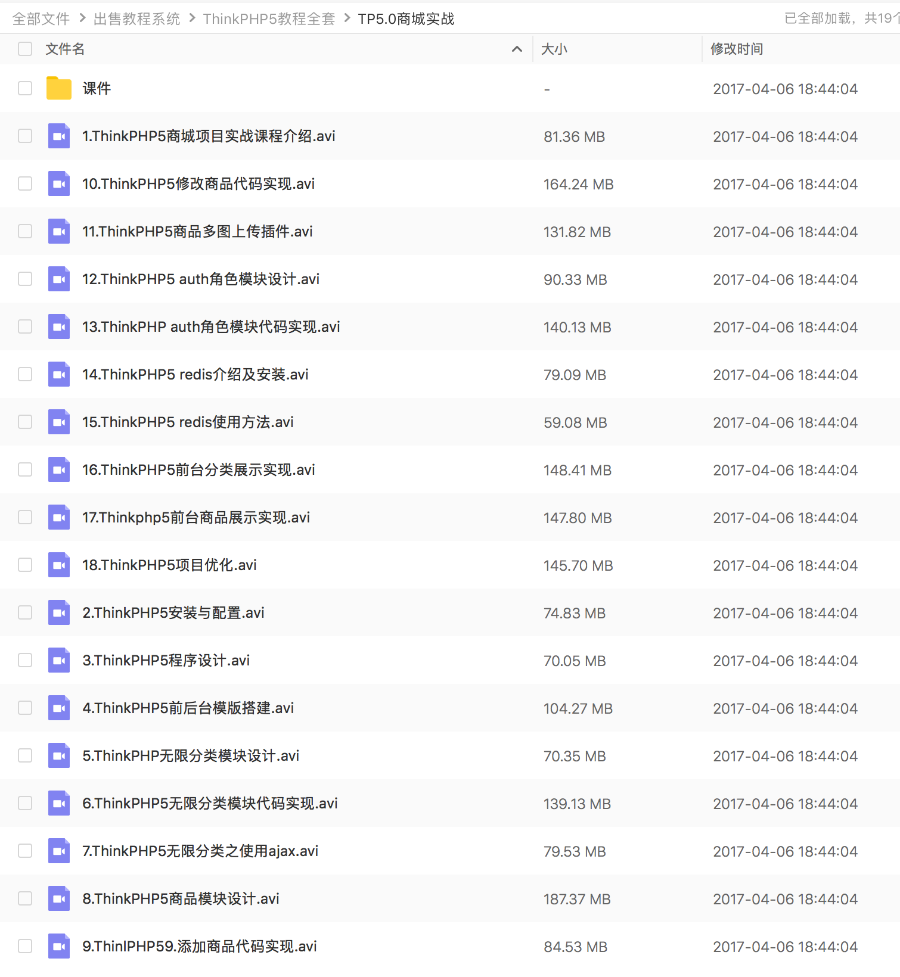Open file 17.Thinkphp5前台商品展示实现.avi
The image size is (900, 977).
pyautogui.click(x=196, y=517)
